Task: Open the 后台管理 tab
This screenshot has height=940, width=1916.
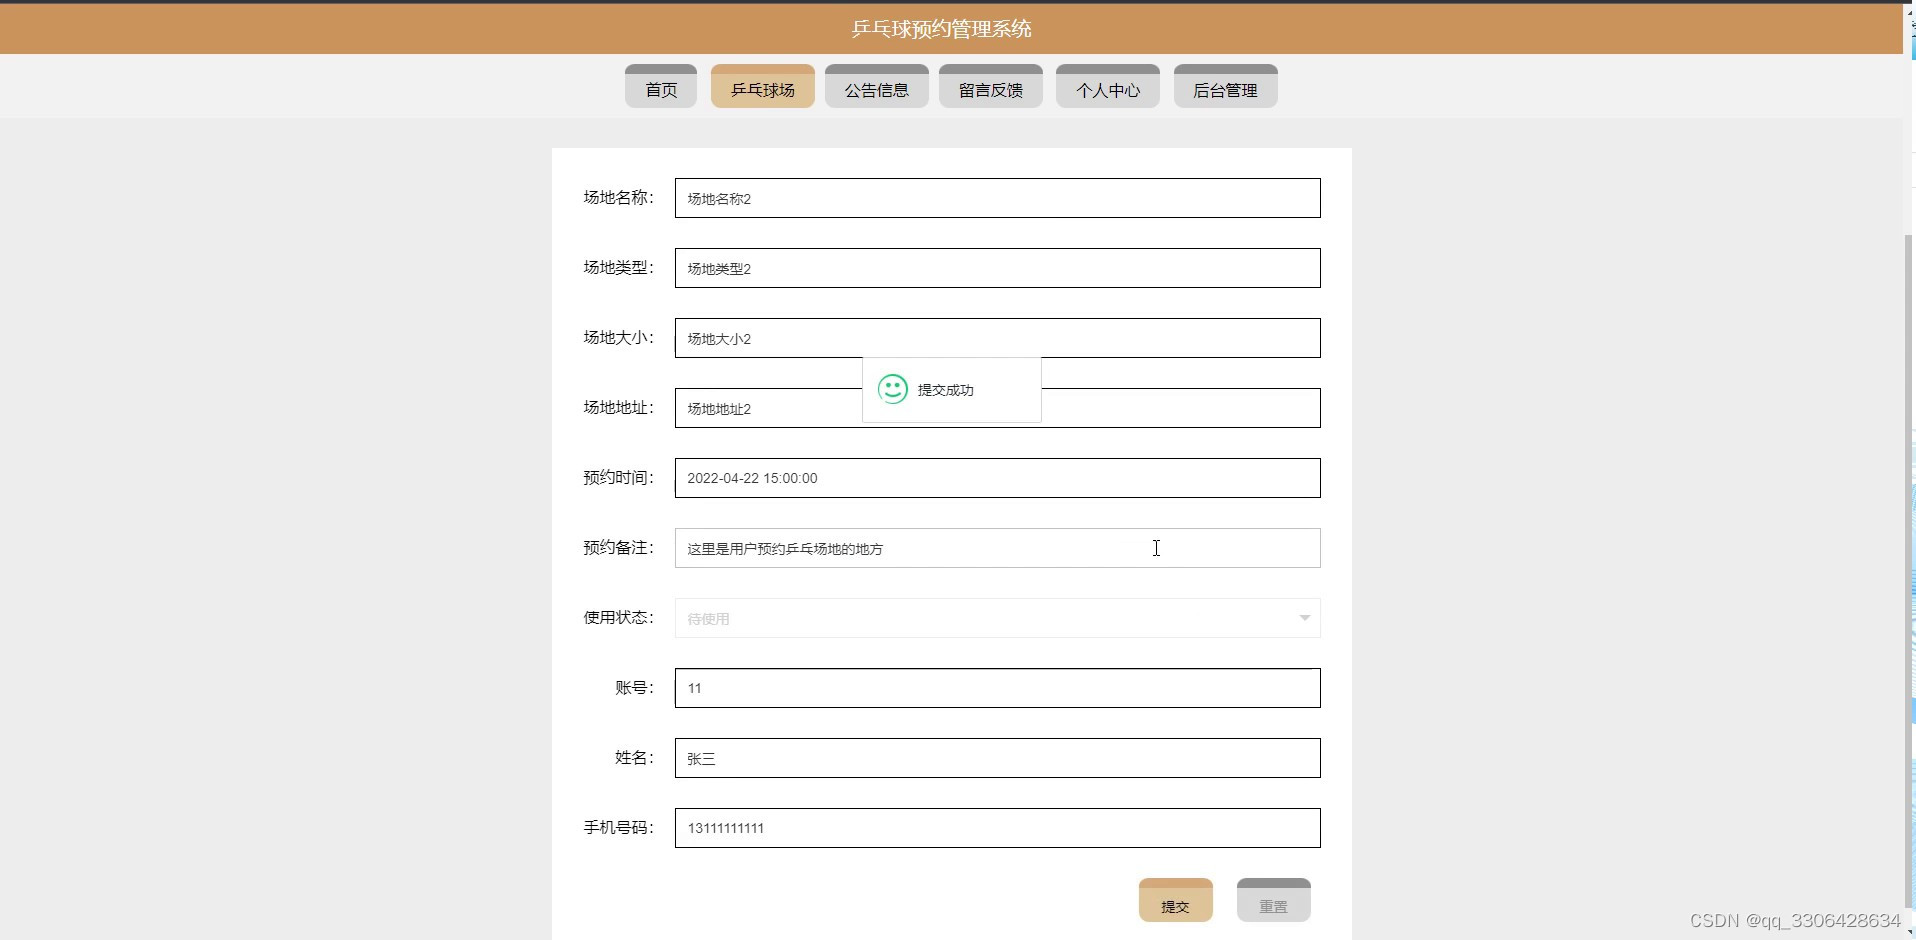Action: 1226,87
